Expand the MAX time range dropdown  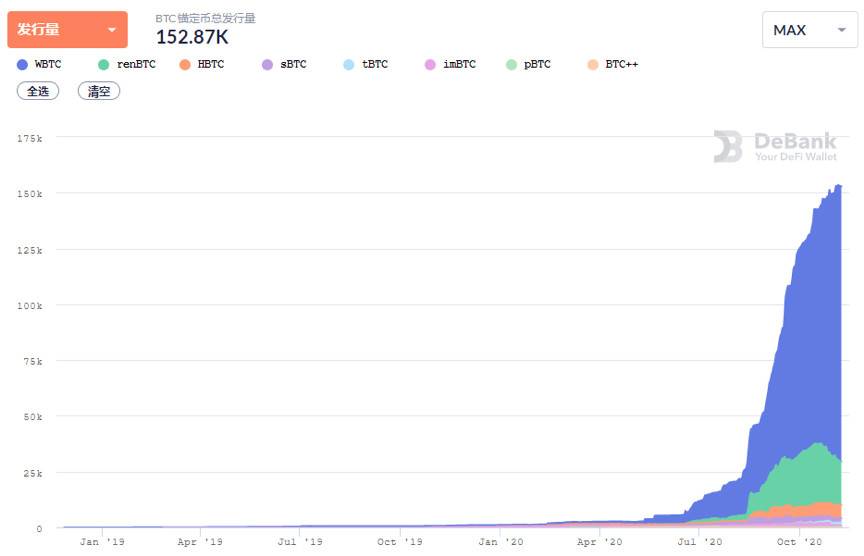point(808,30)
